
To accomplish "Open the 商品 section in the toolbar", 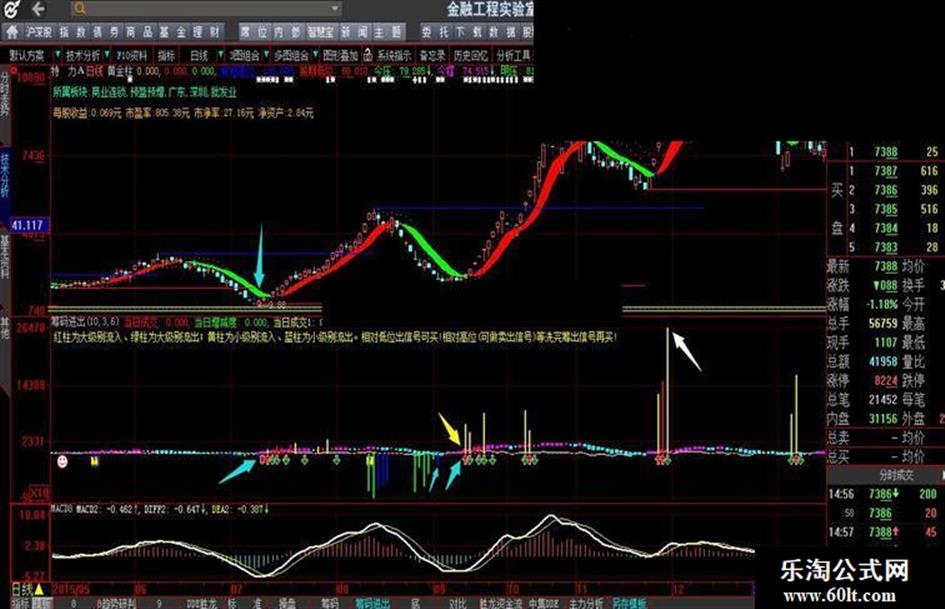I will click(x=139, y=32).
